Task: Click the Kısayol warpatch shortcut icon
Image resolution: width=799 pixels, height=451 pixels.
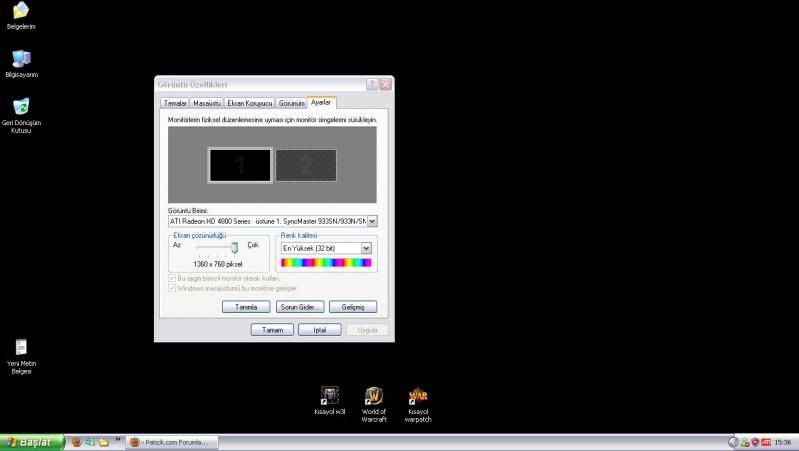Action: click(x=418, y=396)
